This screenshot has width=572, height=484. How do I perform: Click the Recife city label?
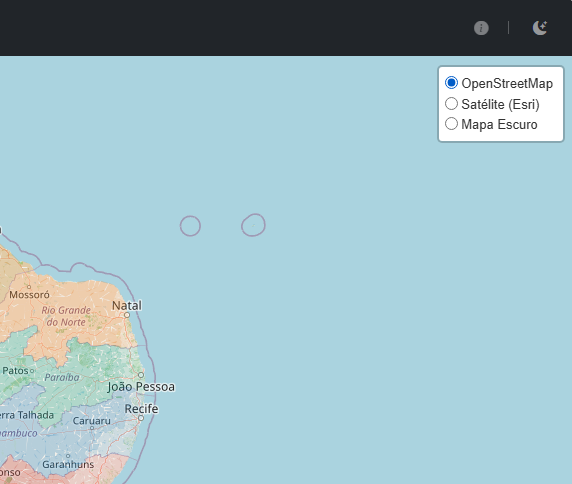(x=141, y=409)
